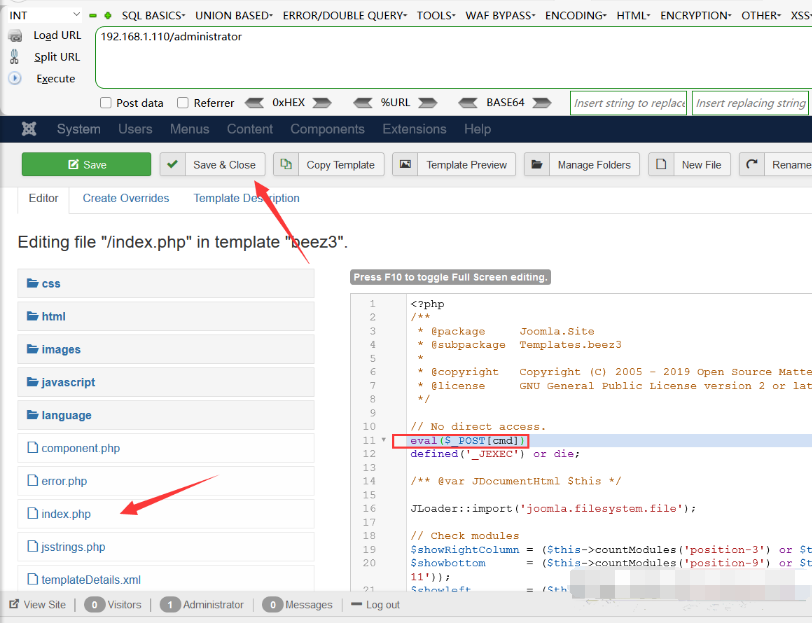Expand the css folder

(x=166, y=283)
